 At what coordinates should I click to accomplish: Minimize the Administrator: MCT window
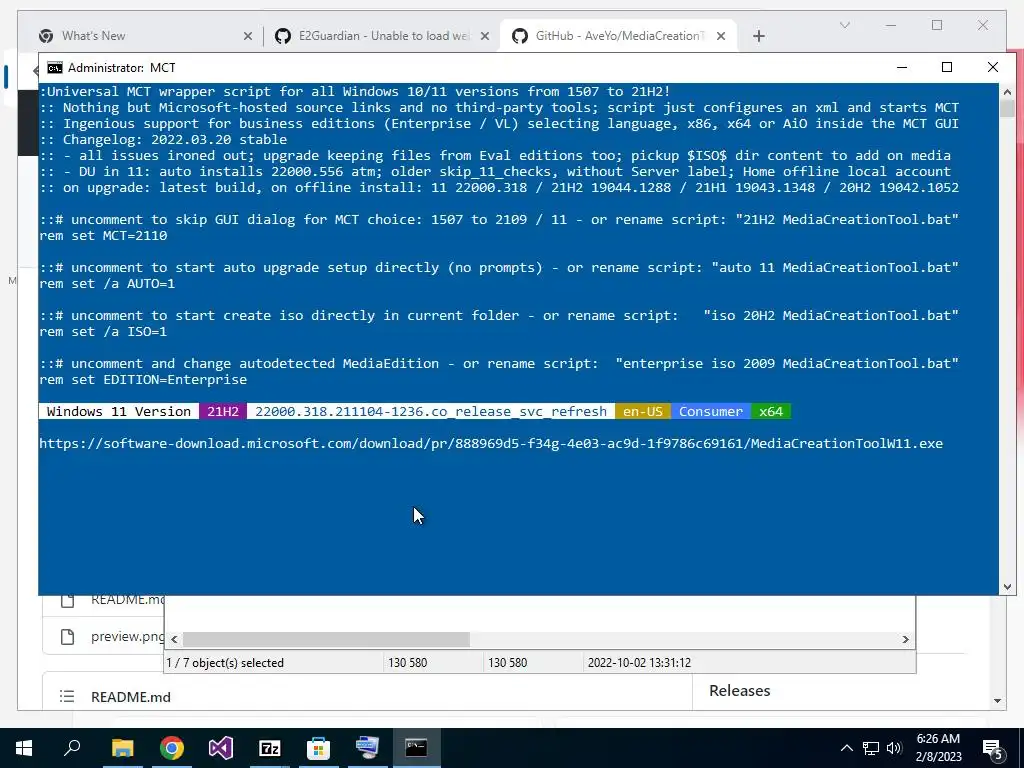point(902,67)
